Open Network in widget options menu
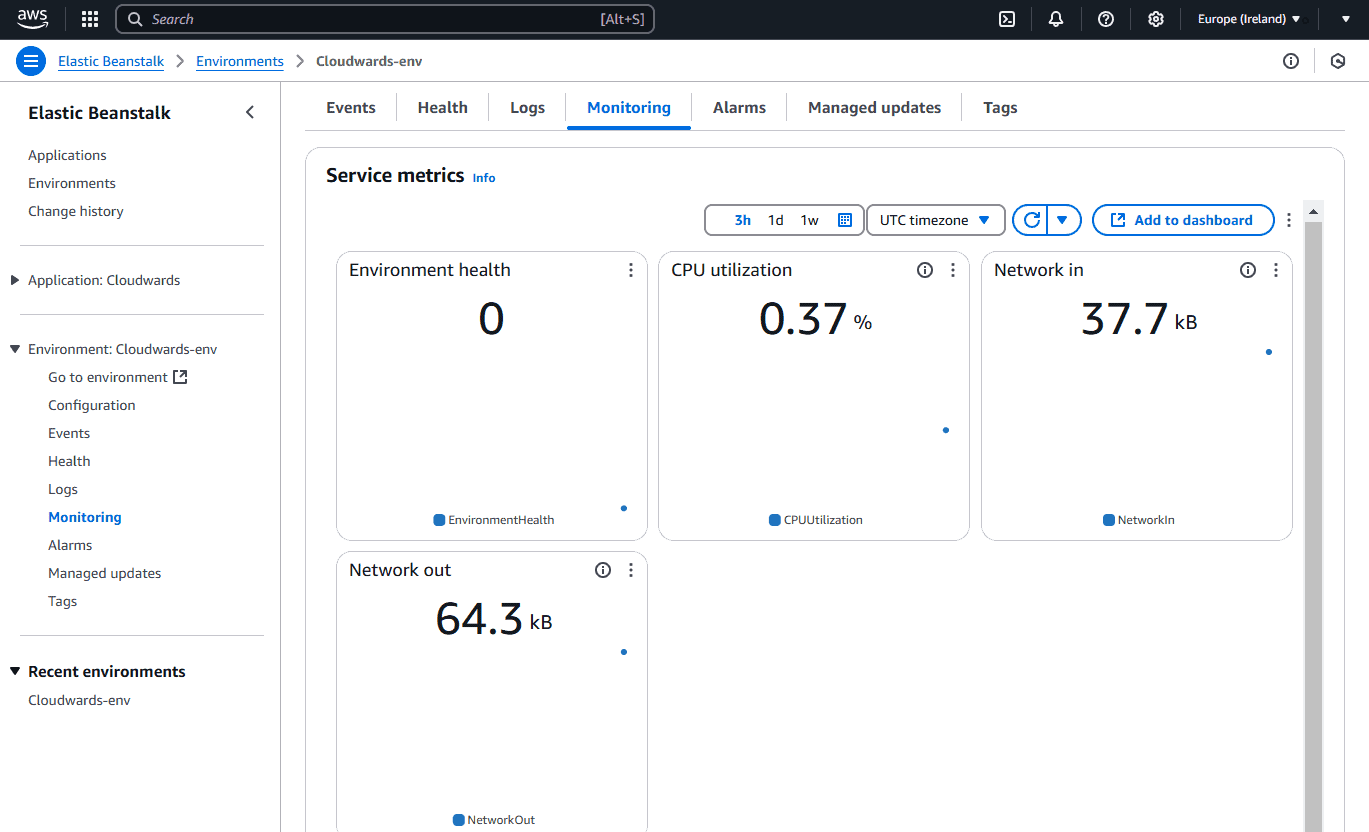Viewport: 1369px width, 832px height. coord(1275,270)
